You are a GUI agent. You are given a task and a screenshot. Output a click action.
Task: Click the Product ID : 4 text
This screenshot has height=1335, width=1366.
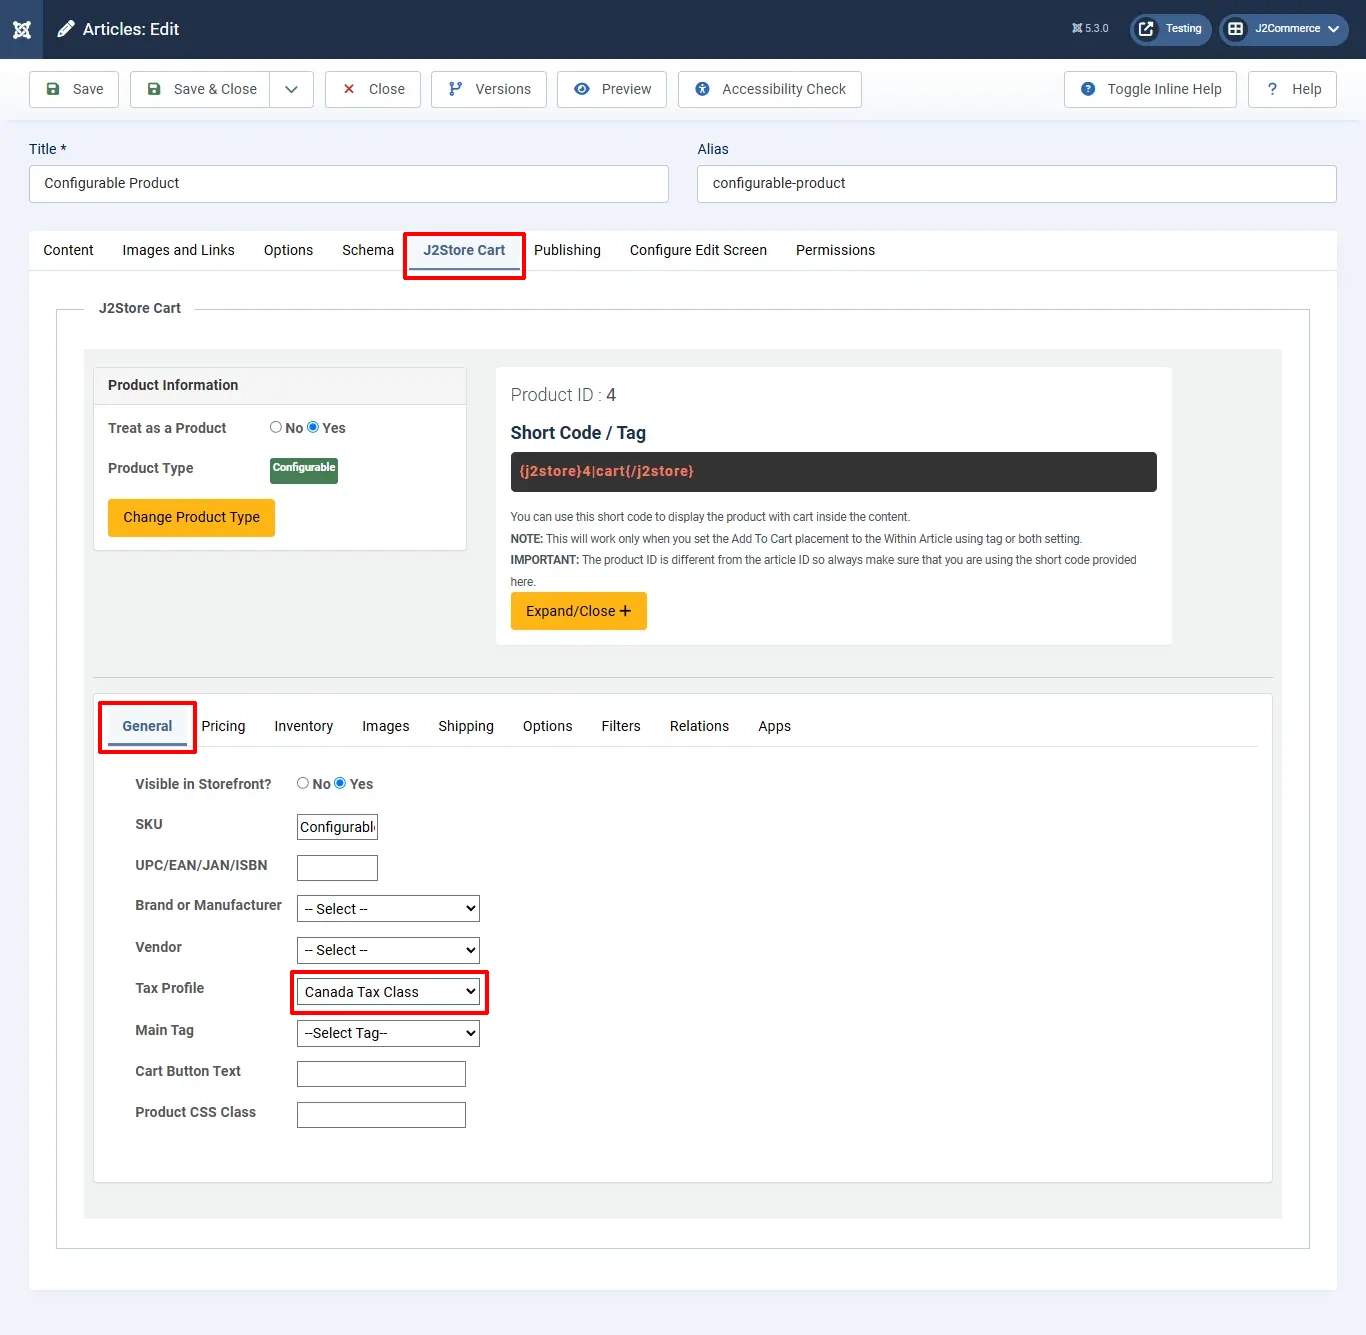coord(563,395)
